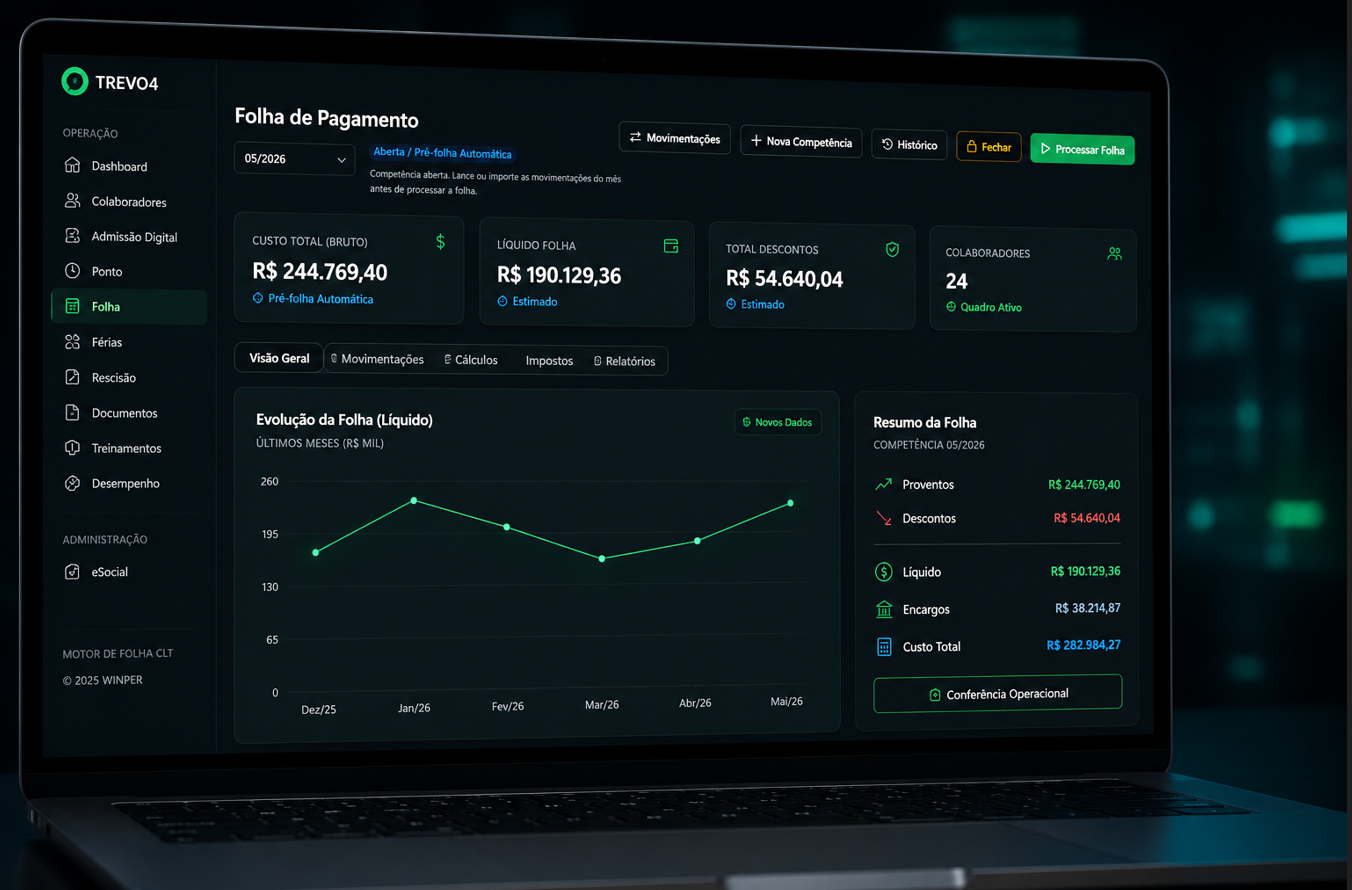Click the dollar icon on Custo Total card
1352x890 pixels.
[441, 242]
